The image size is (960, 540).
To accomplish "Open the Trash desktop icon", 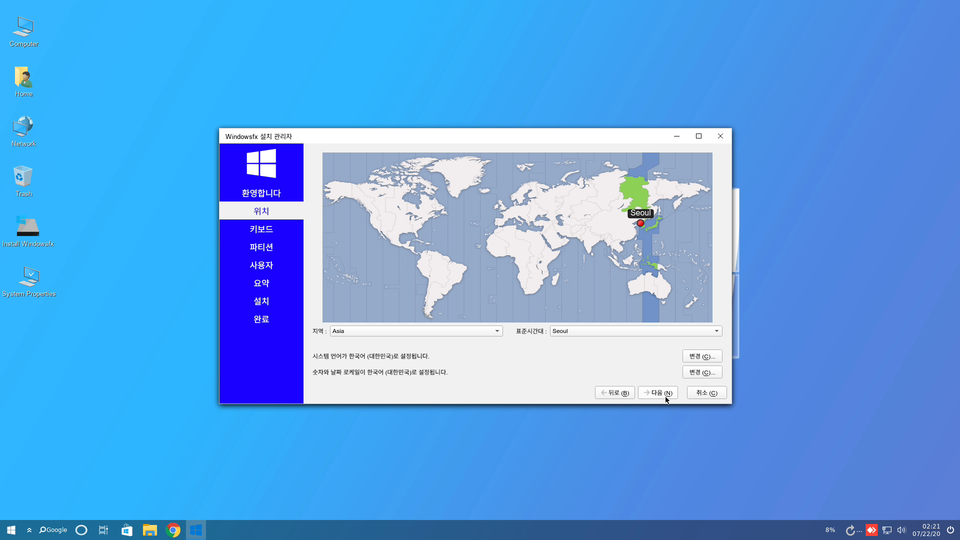I will (24, 181).
